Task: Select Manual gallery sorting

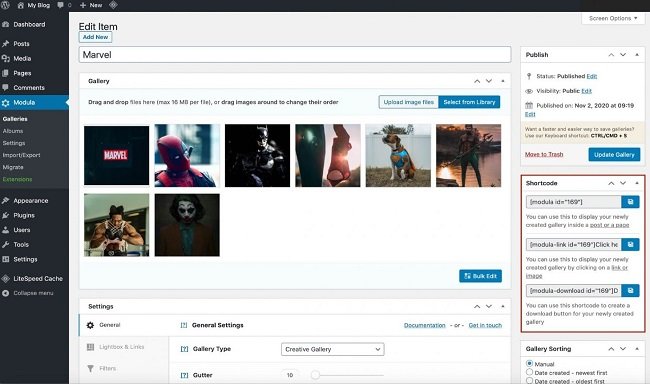Action: [x=529, y=363]
